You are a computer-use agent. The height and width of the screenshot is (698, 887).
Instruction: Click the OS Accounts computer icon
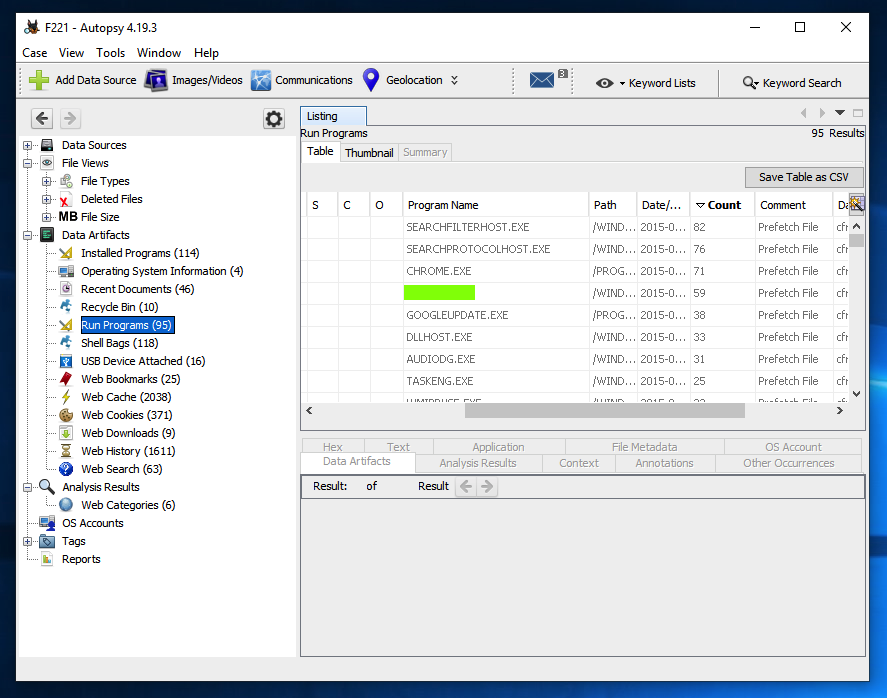pos(47,523)
